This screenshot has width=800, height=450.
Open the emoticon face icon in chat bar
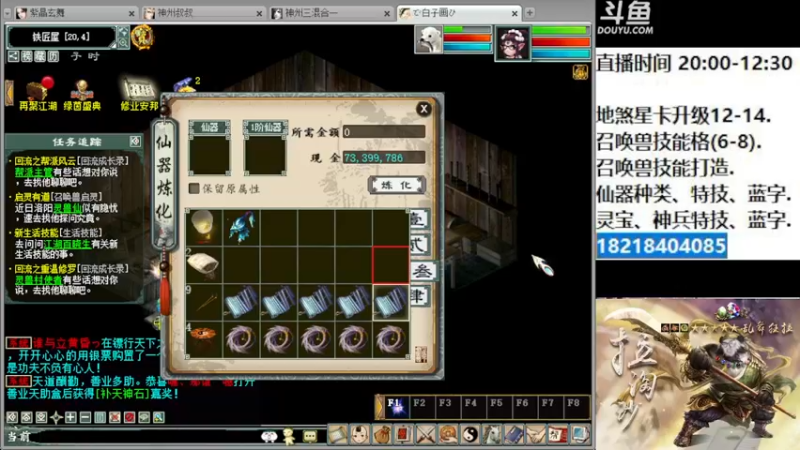click(269, 436)
